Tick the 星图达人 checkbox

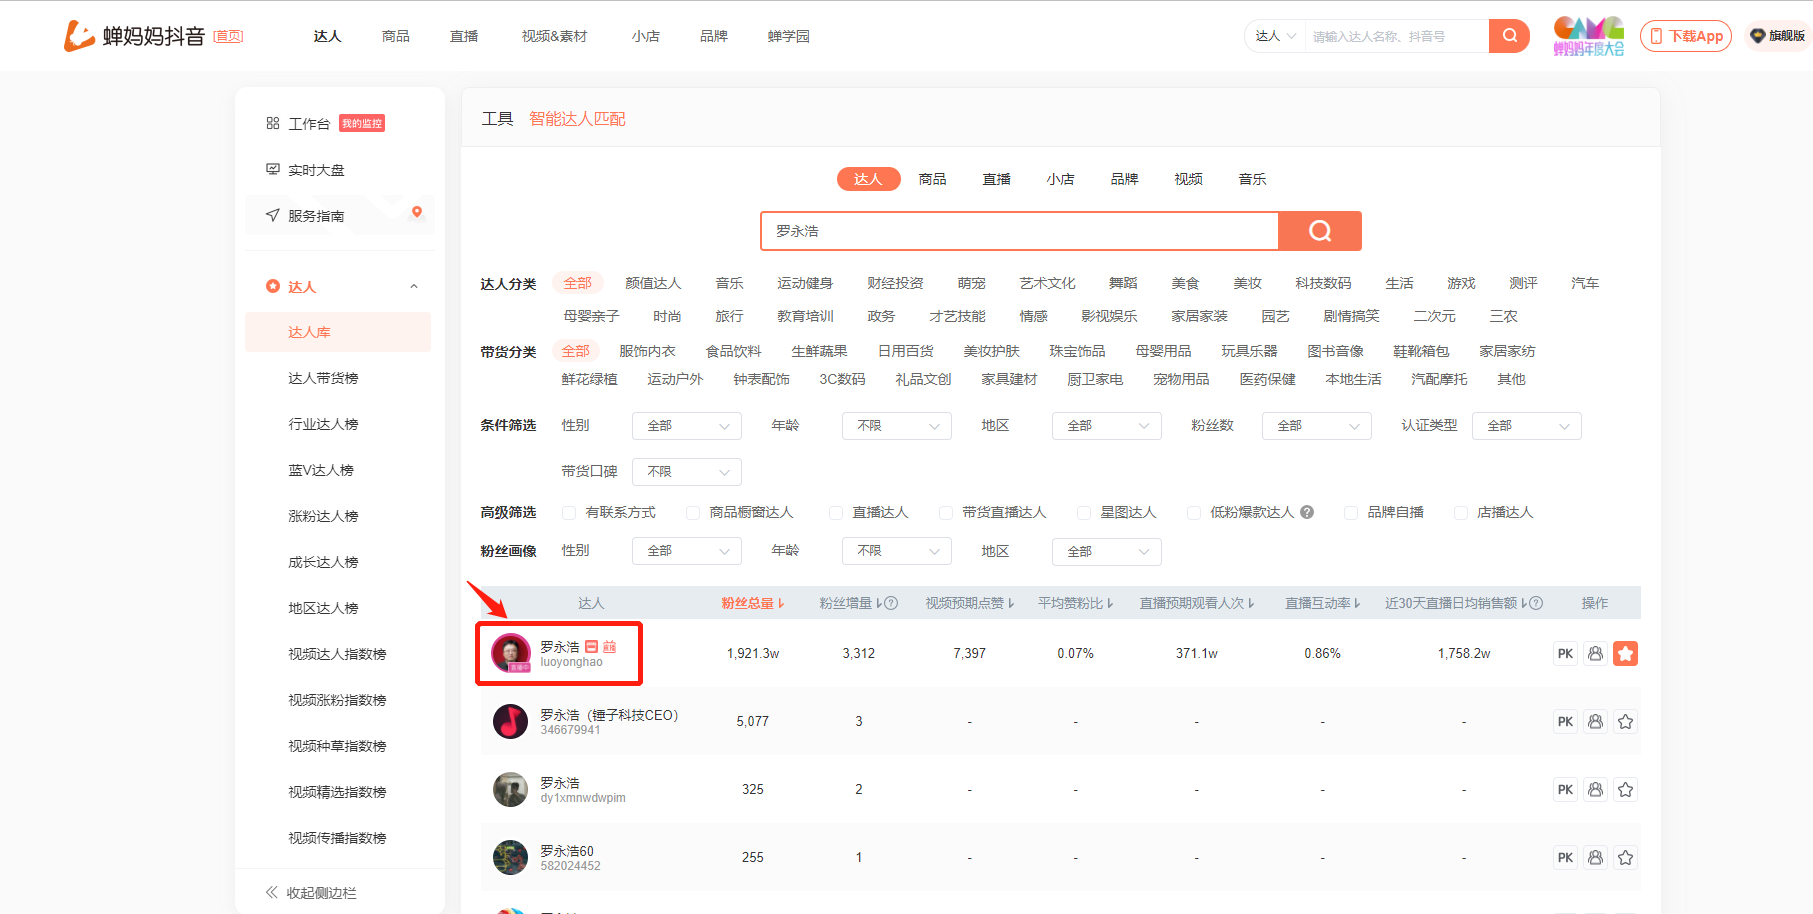coord(1083,512)
